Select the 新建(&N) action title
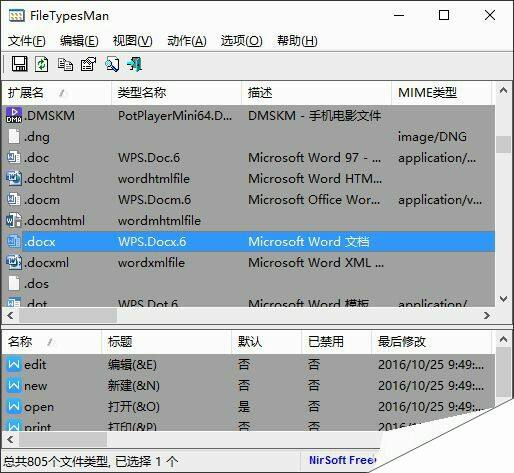 133,386
